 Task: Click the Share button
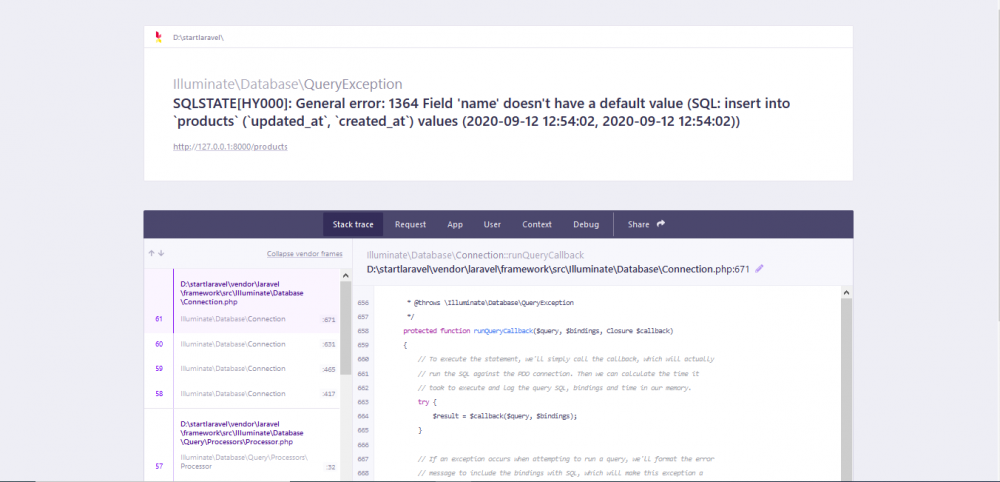pyautogui.click(x=646, y=224)
